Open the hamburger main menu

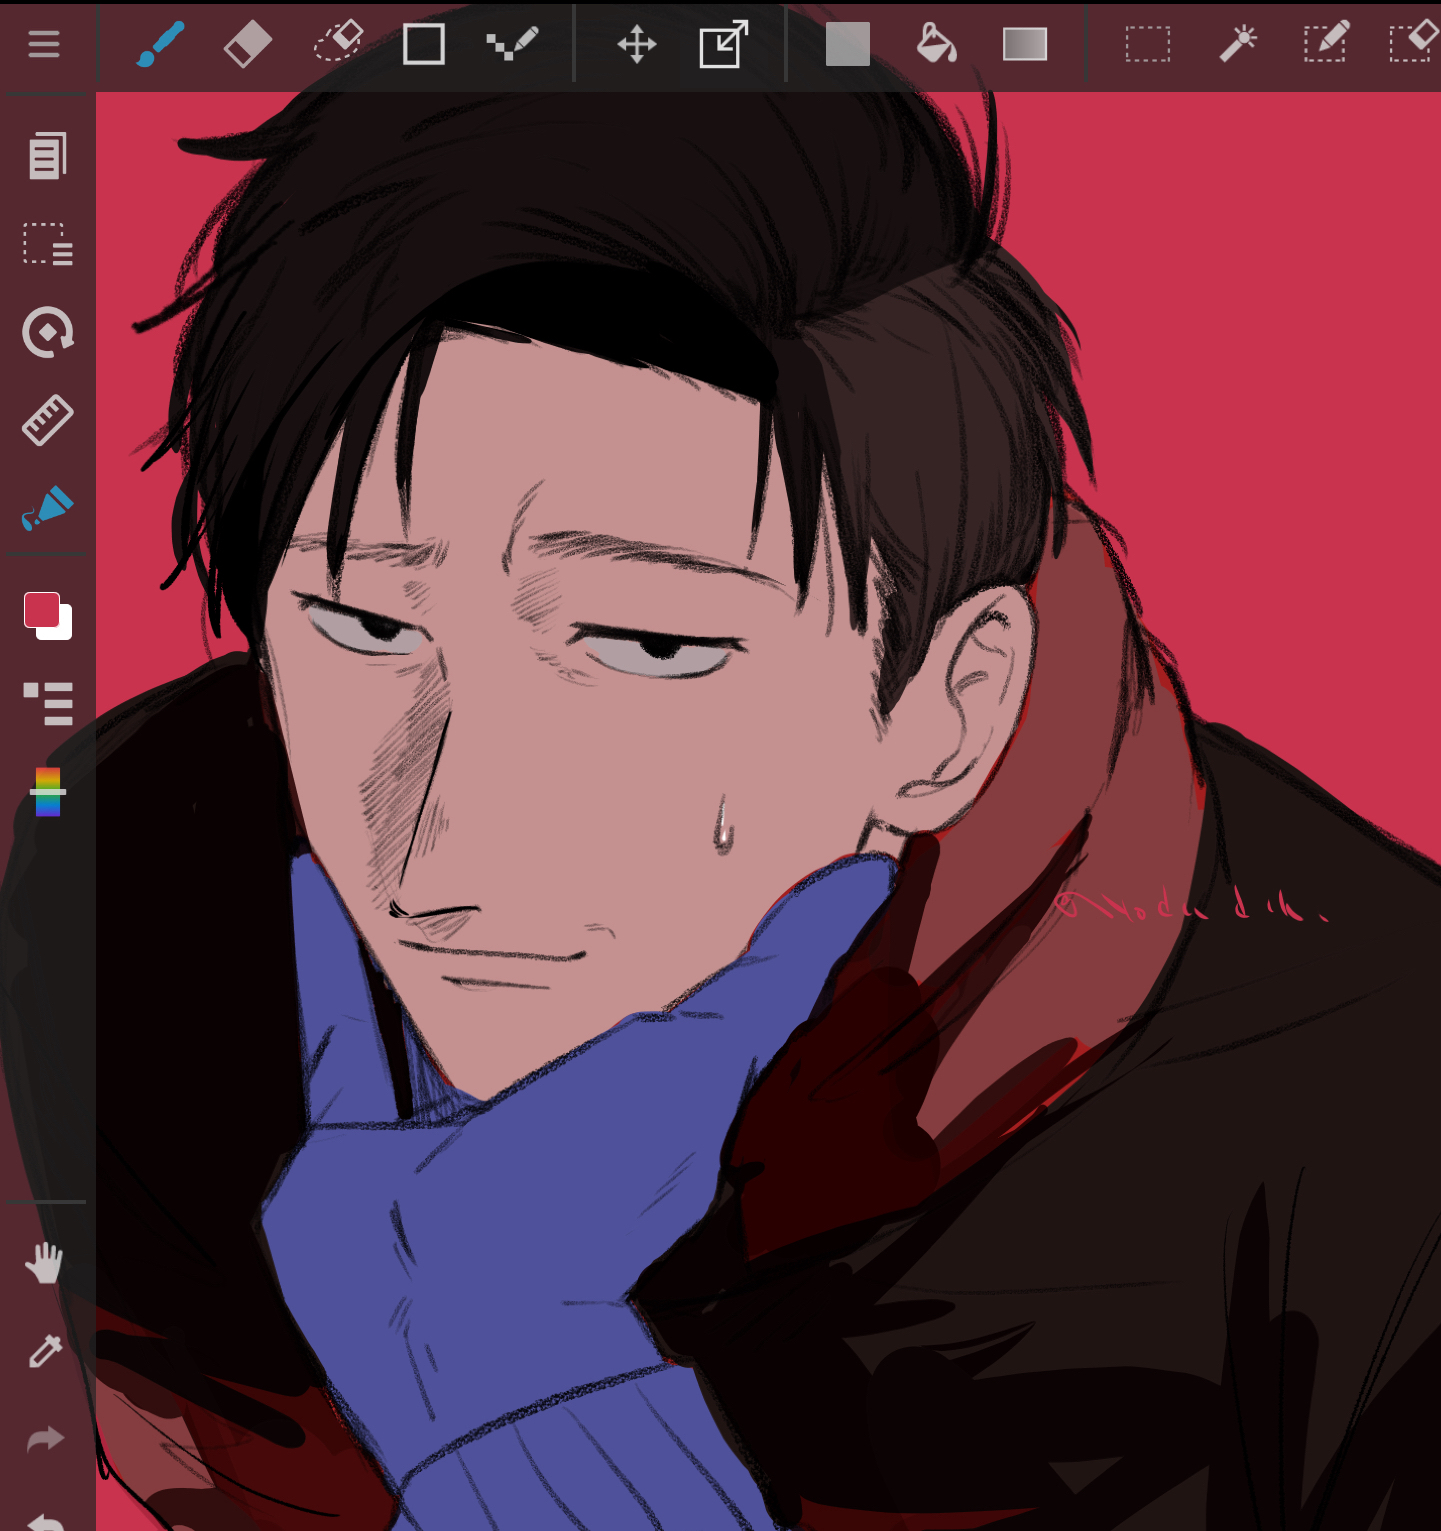point(44,44)
